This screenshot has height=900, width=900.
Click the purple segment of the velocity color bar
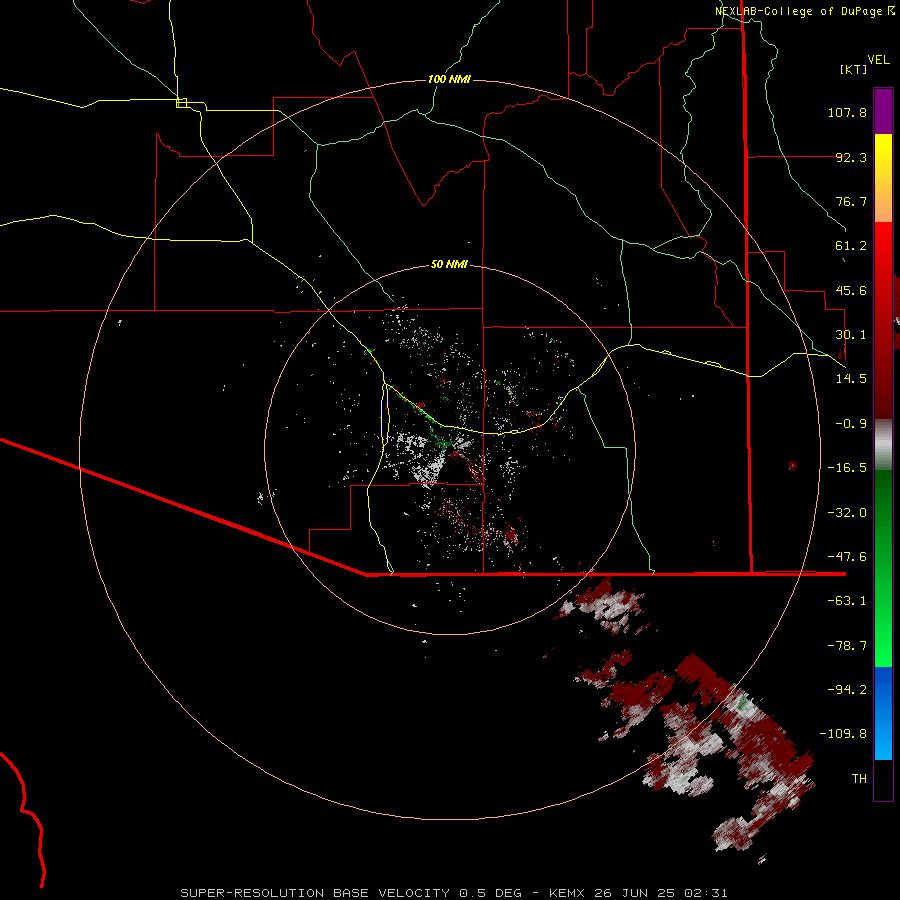pyautogui.click(x=883, y=111)
